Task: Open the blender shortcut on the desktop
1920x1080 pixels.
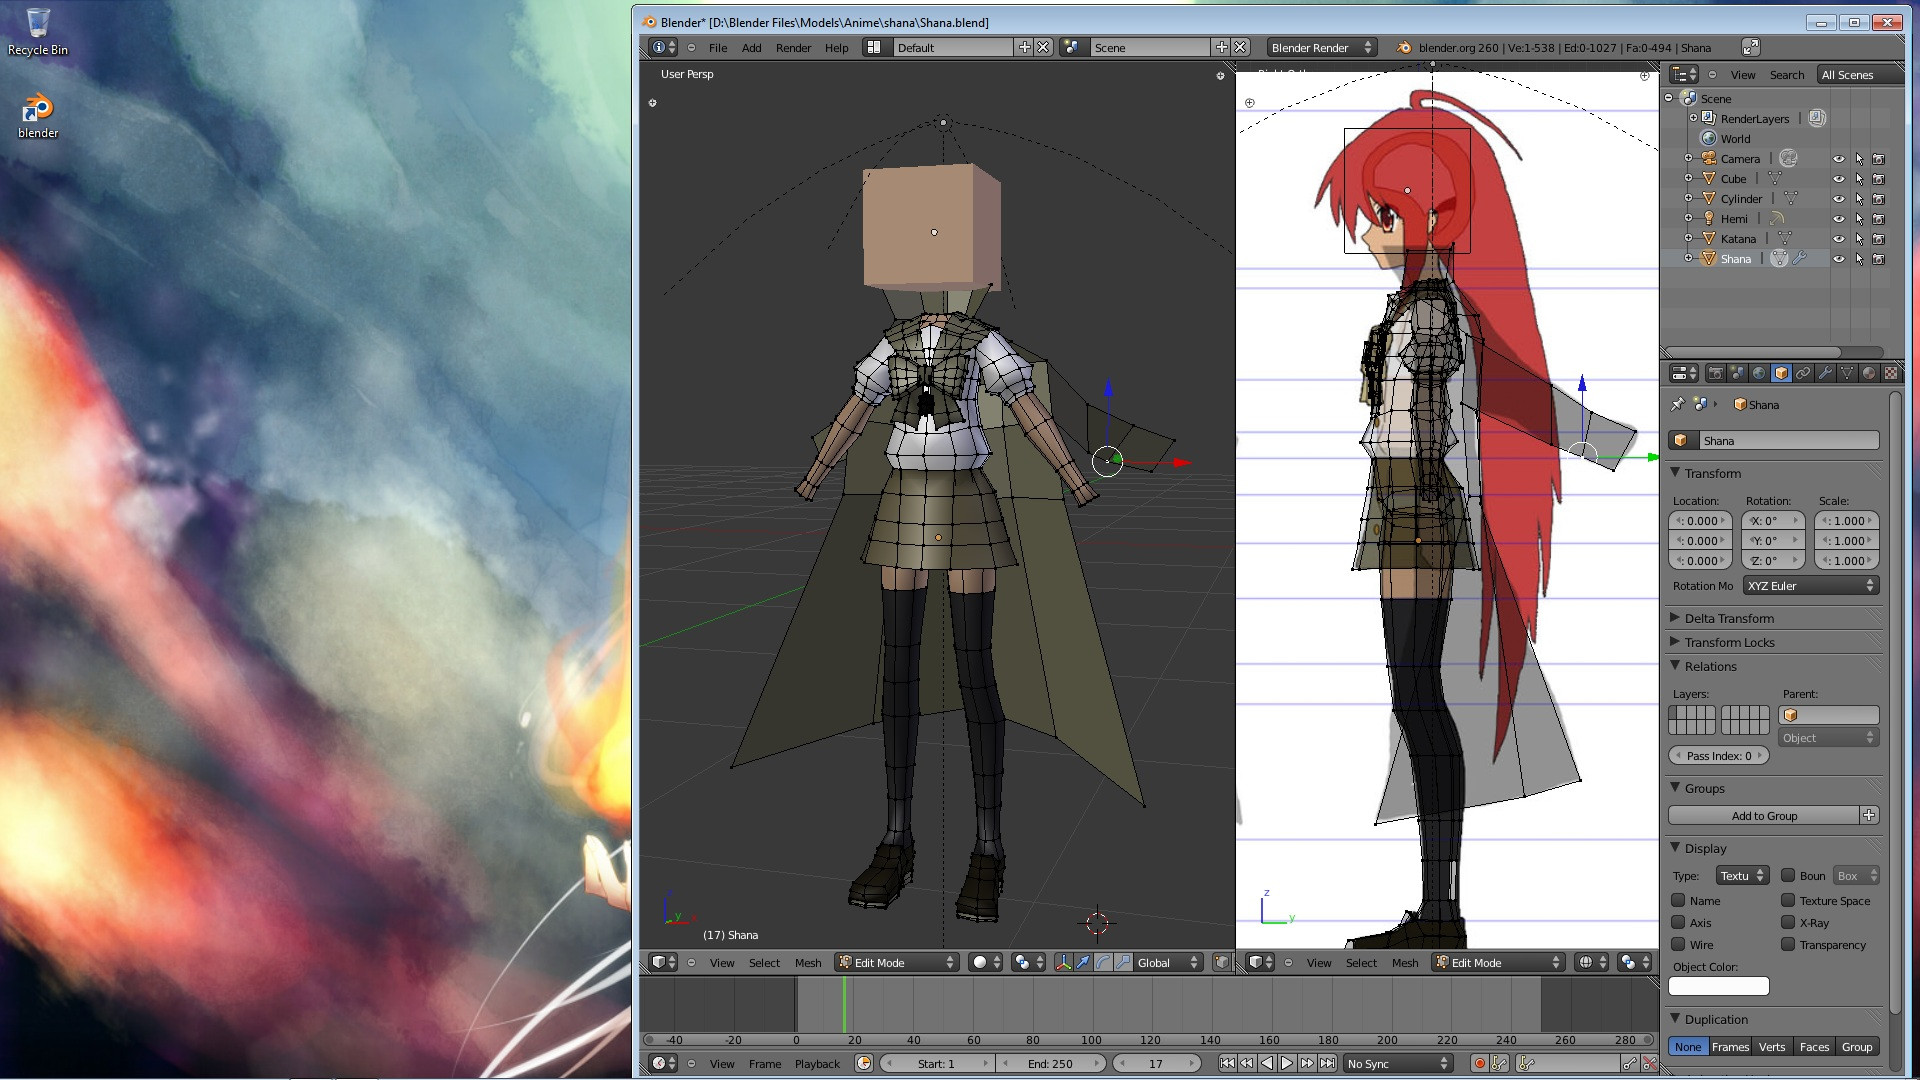Action: click(x=38, y=116)
